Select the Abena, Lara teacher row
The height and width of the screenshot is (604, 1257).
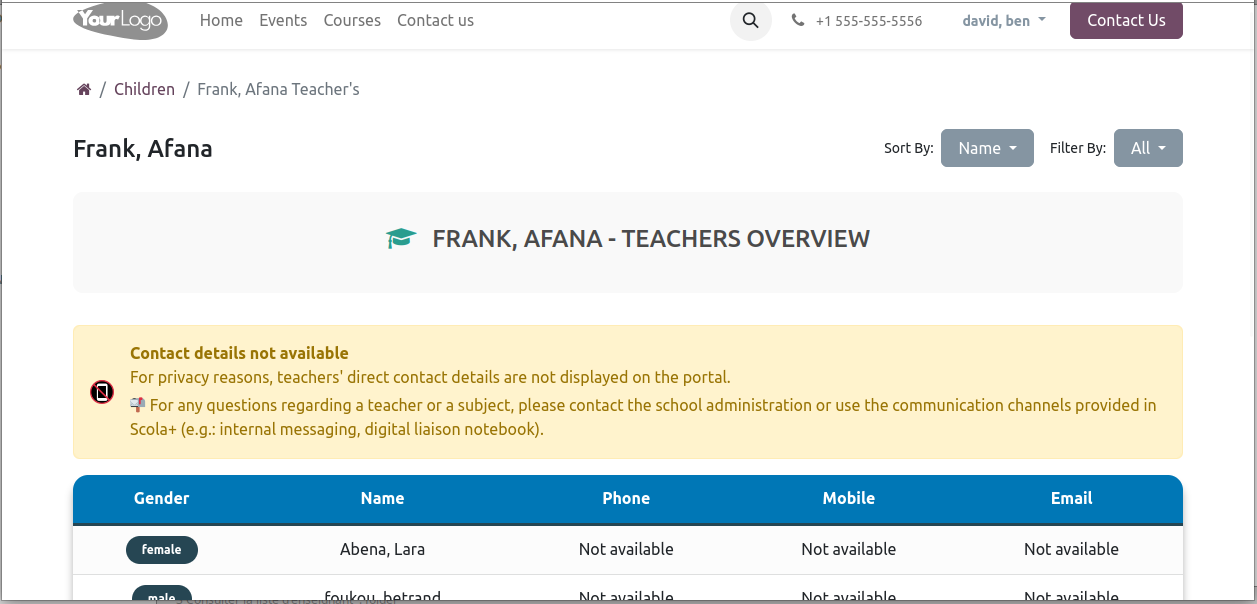[x=382, y=550]
